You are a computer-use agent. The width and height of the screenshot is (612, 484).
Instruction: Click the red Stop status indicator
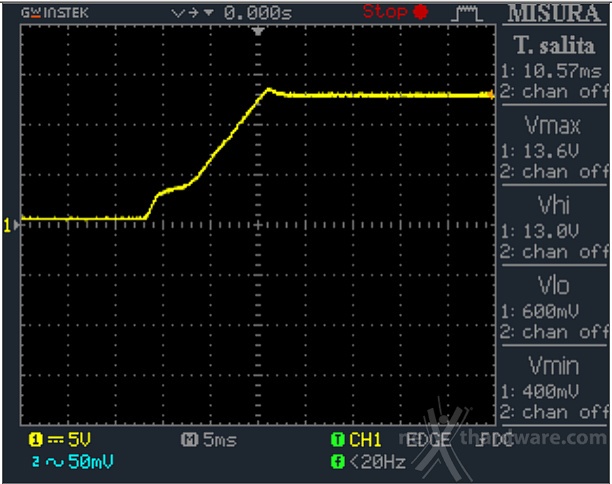click(395, 12)
